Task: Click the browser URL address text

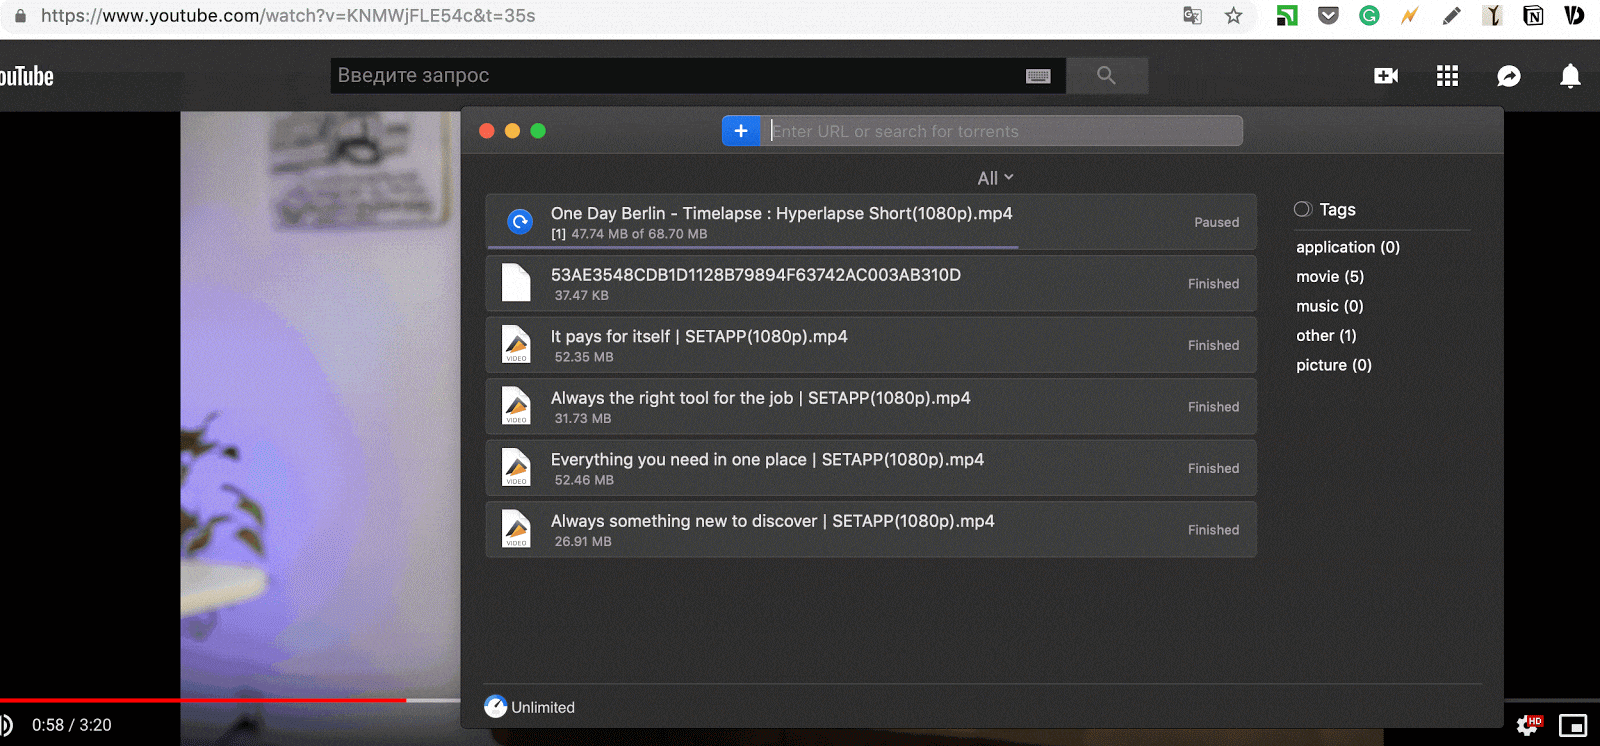Action: [288, 16]
